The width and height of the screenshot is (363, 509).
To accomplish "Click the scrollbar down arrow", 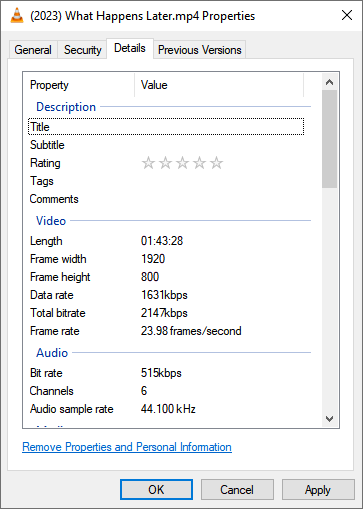I will click(x=329, y=419).
